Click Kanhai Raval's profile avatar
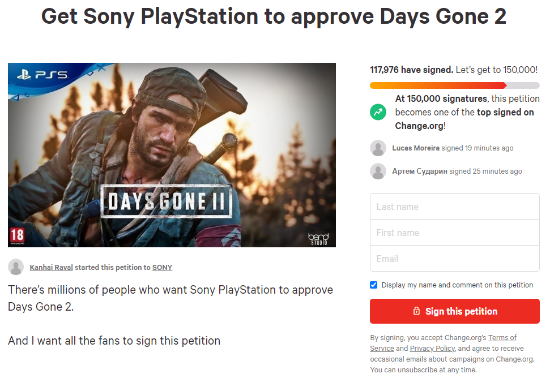Screen dimensions: 550x378 [16, 267]
